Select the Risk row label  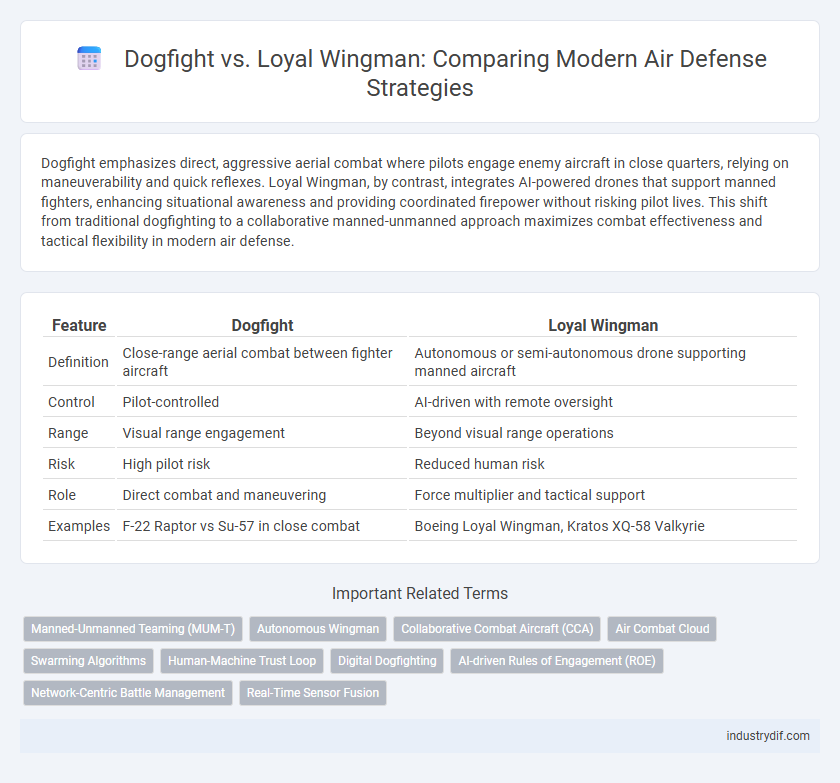coord(62,464)
